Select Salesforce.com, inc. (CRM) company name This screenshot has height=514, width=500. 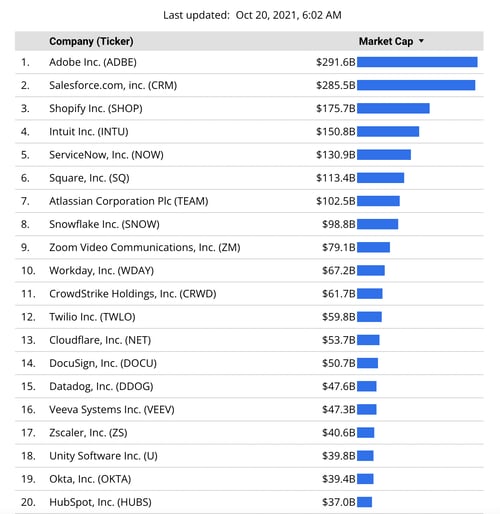[x=113, y=85]
